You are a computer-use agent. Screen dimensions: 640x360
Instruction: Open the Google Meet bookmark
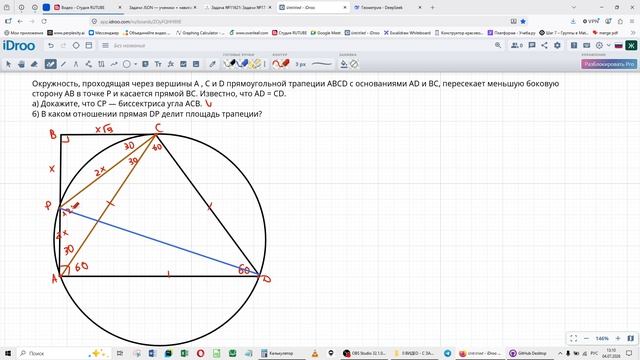tap(325, 33)
